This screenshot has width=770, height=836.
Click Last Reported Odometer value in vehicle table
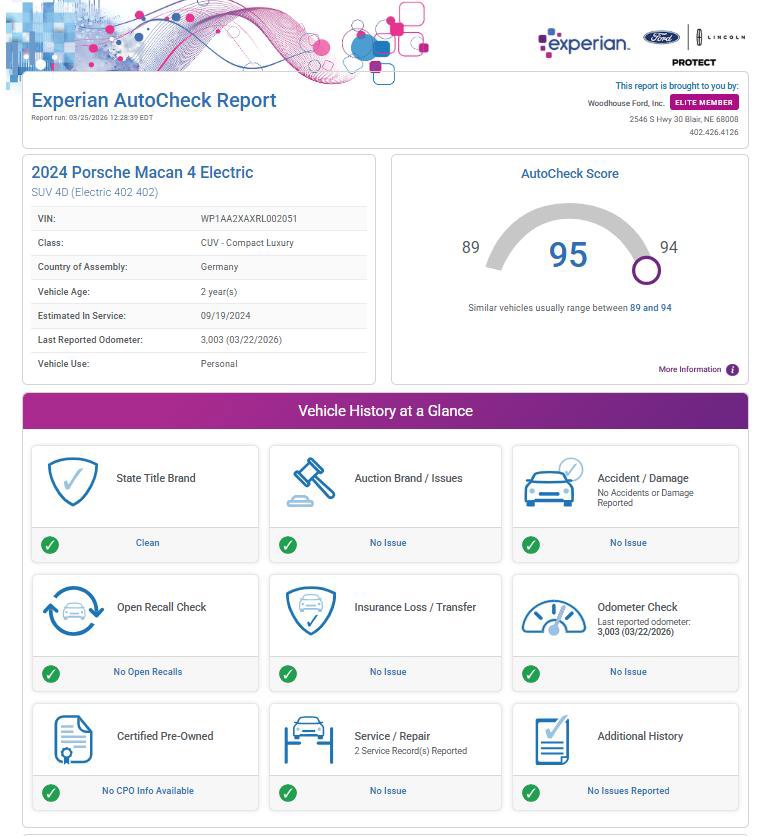point(241,340)
